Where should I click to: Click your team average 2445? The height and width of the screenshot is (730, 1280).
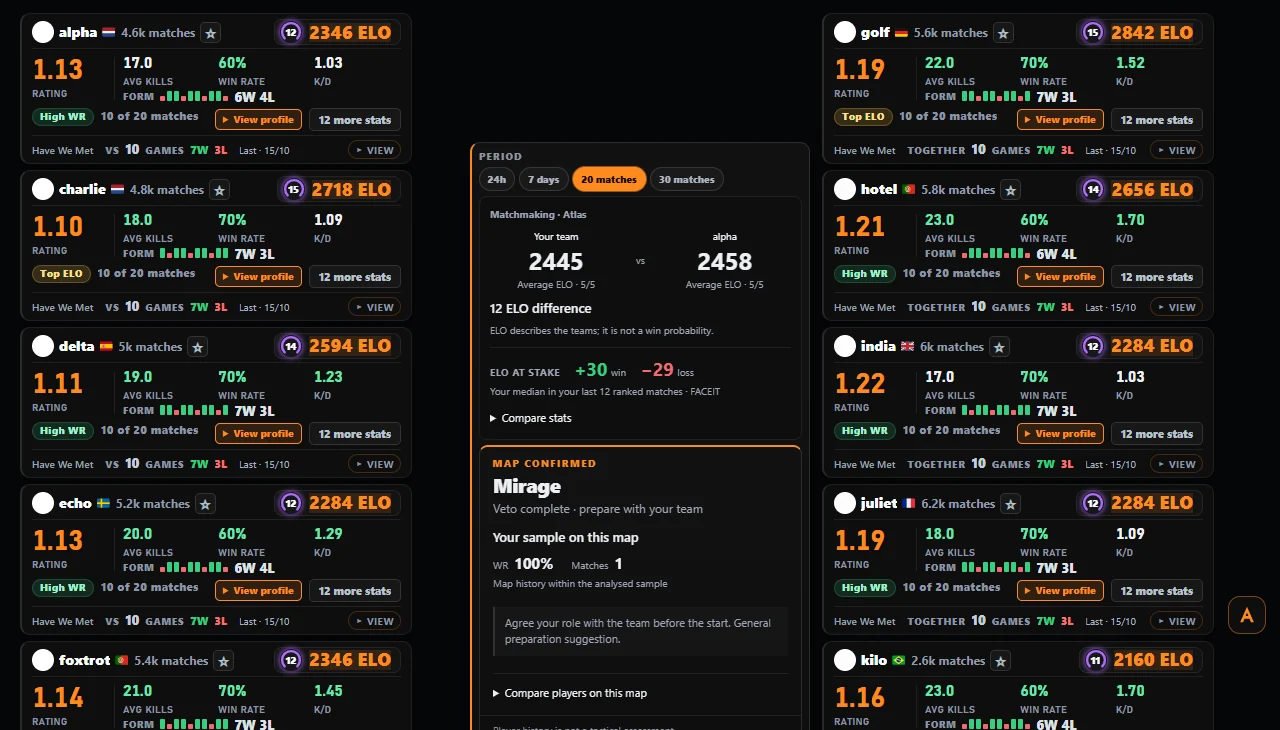556,262
